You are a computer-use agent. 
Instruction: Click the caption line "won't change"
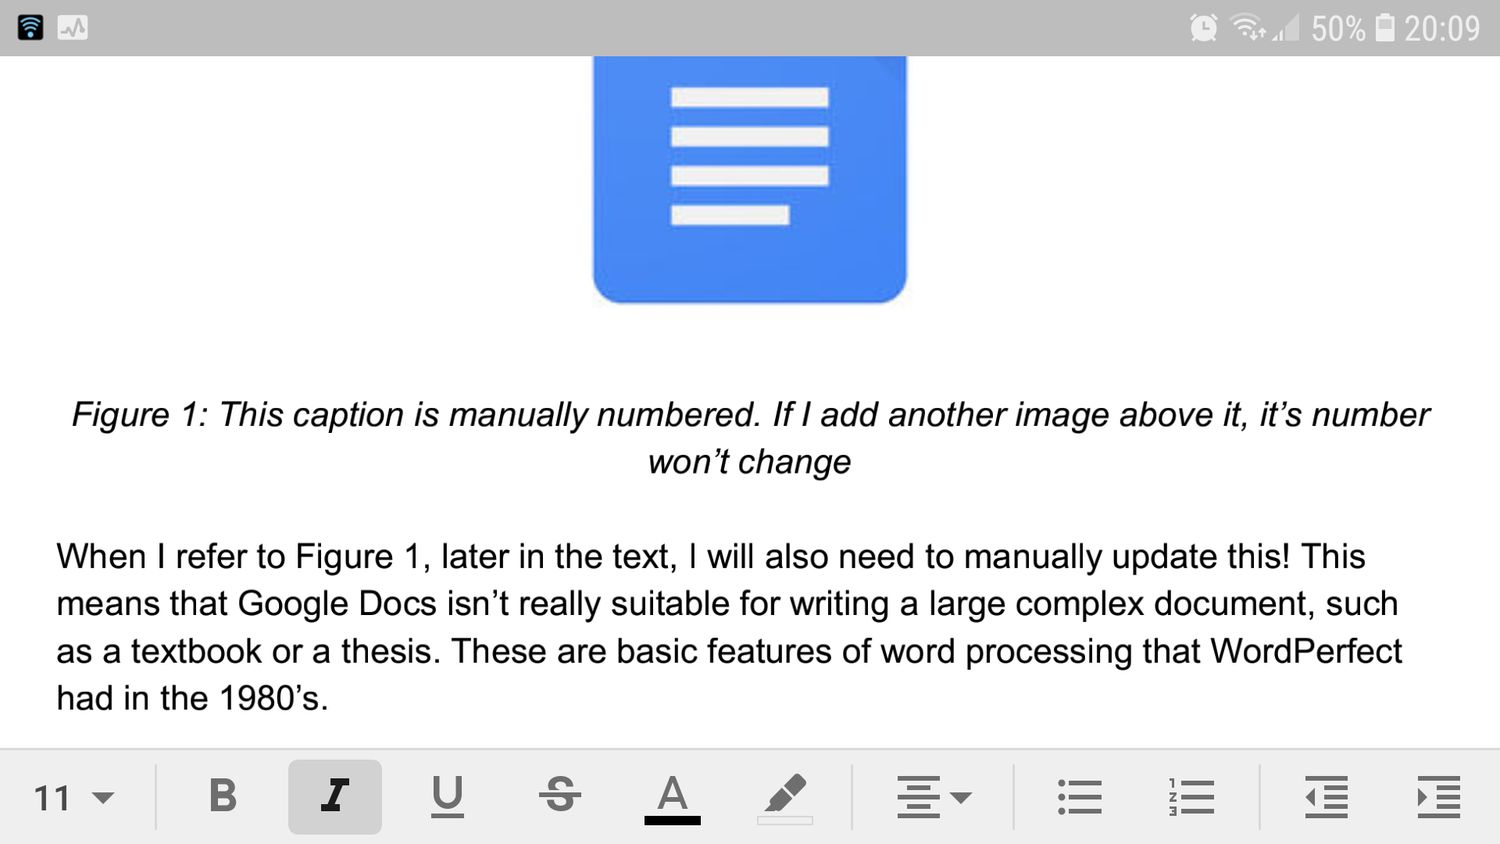pos(750,462)
